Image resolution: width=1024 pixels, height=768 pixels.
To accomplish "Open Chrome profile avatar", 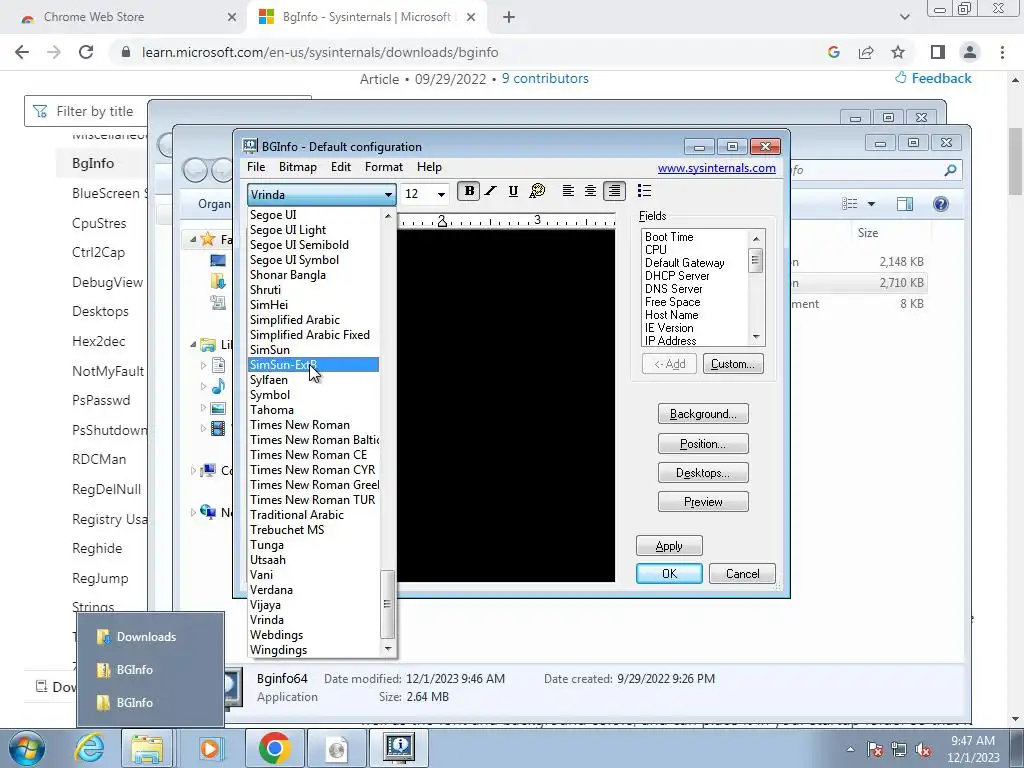I will coord(970,52).
